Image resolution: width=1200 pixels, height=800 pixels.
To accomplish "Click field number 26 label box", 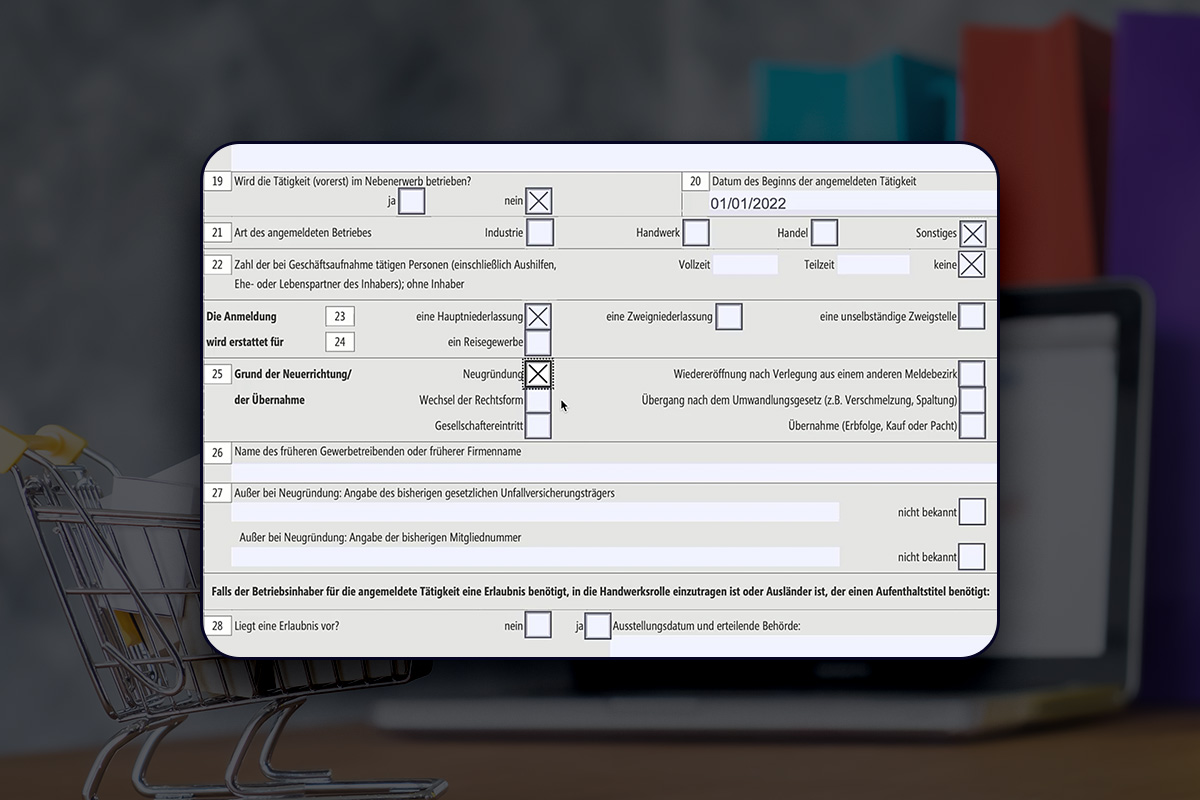I will 217,452.
